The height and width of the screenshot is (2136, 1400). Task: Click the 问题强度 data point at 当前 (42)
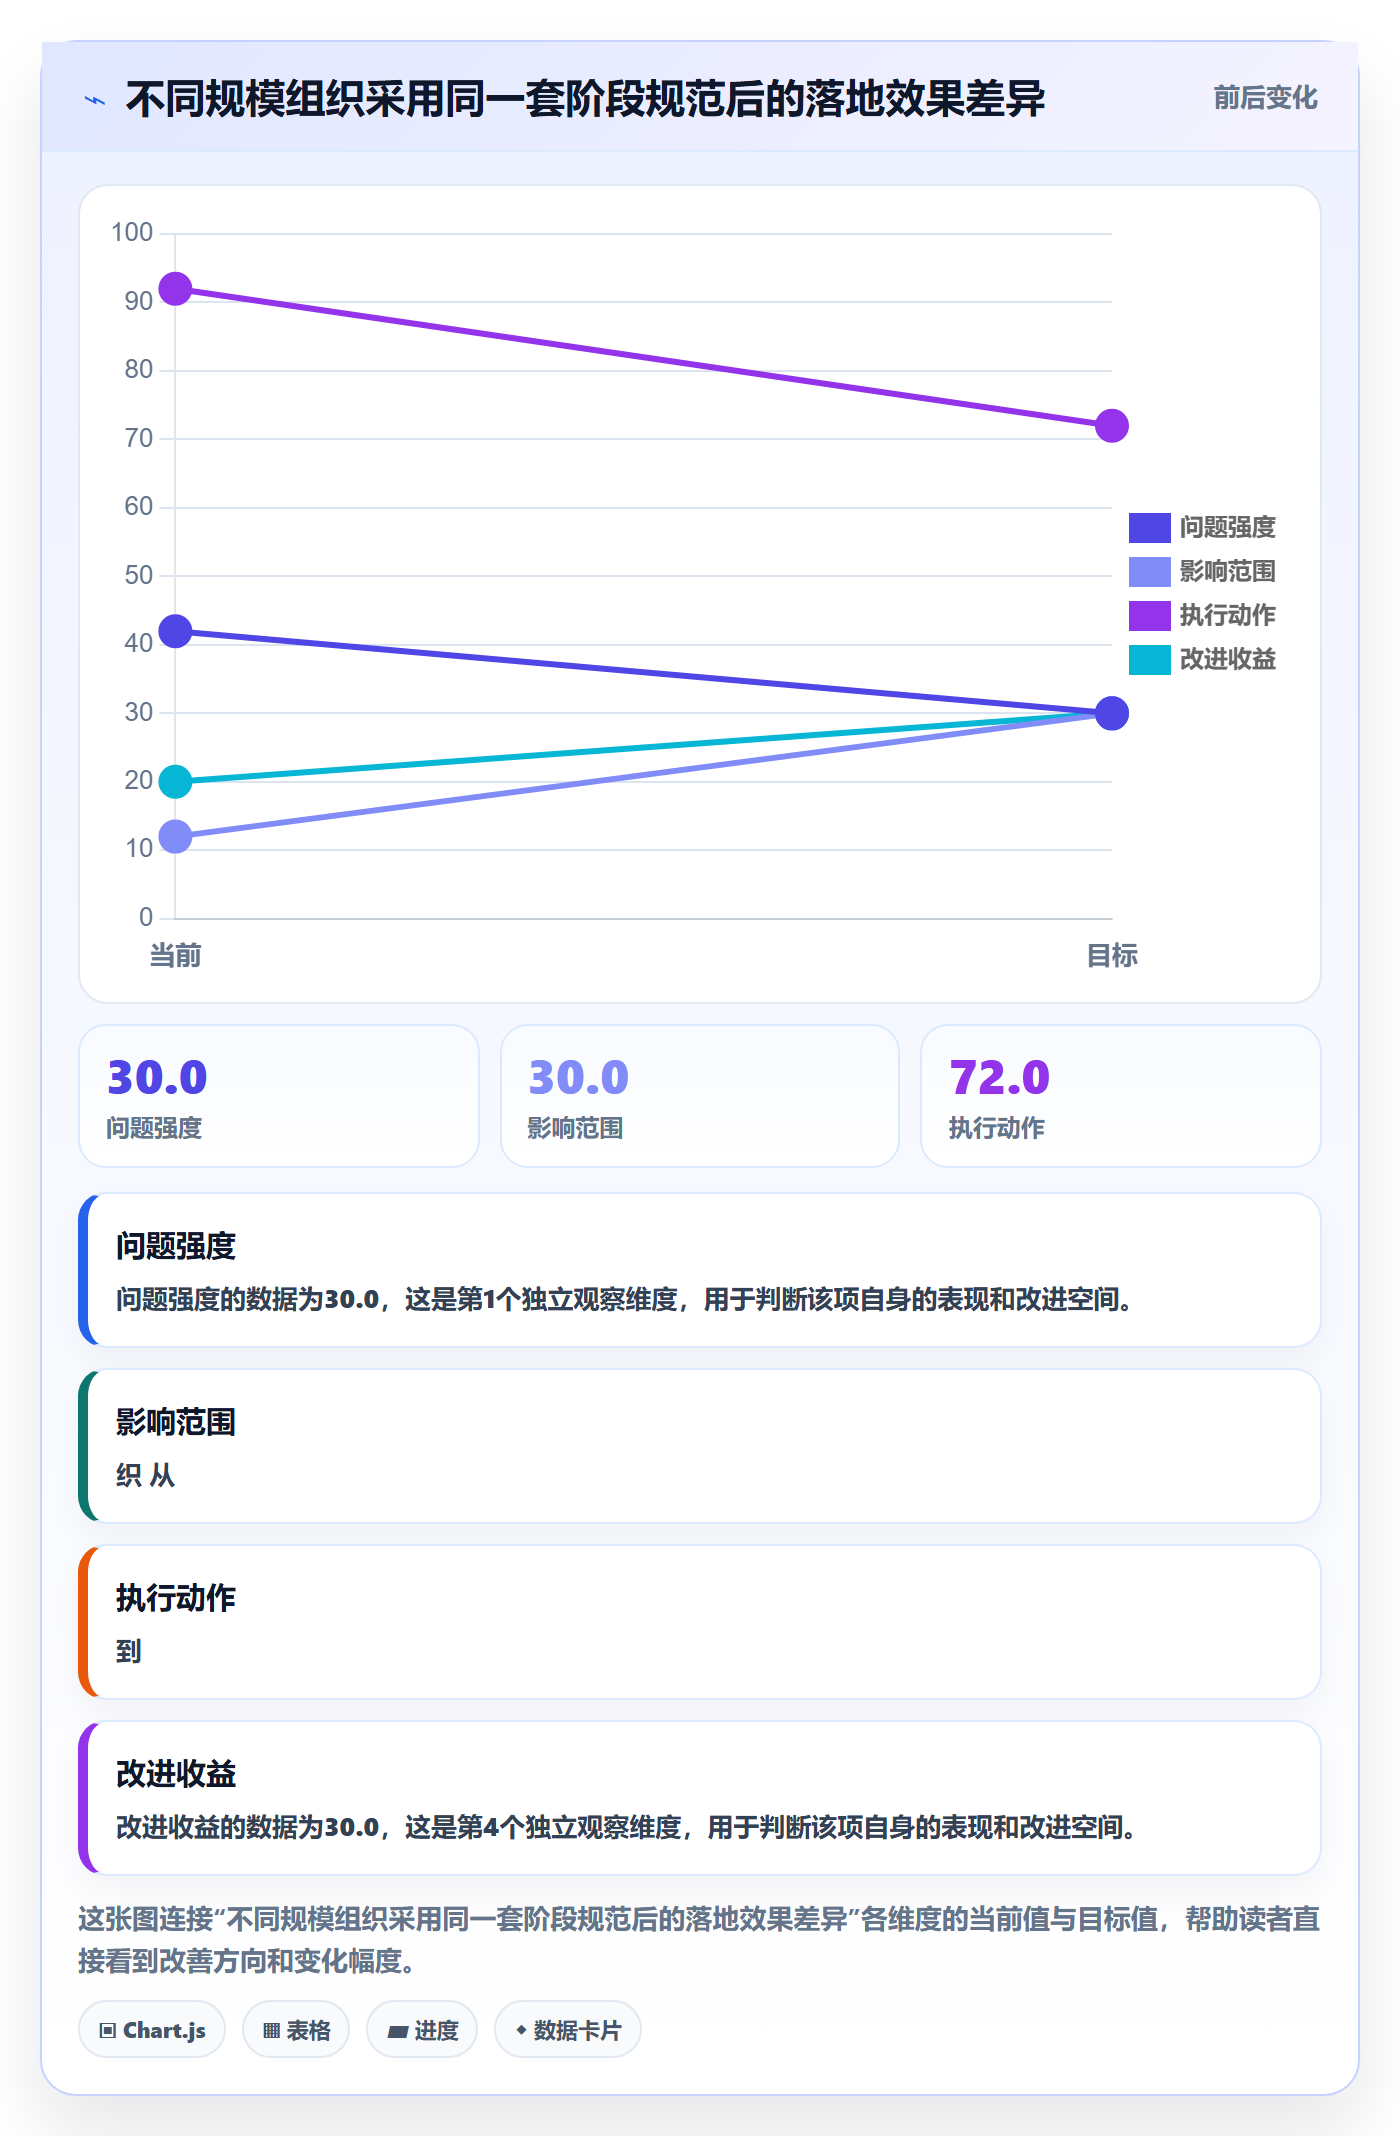click(175, 631)
